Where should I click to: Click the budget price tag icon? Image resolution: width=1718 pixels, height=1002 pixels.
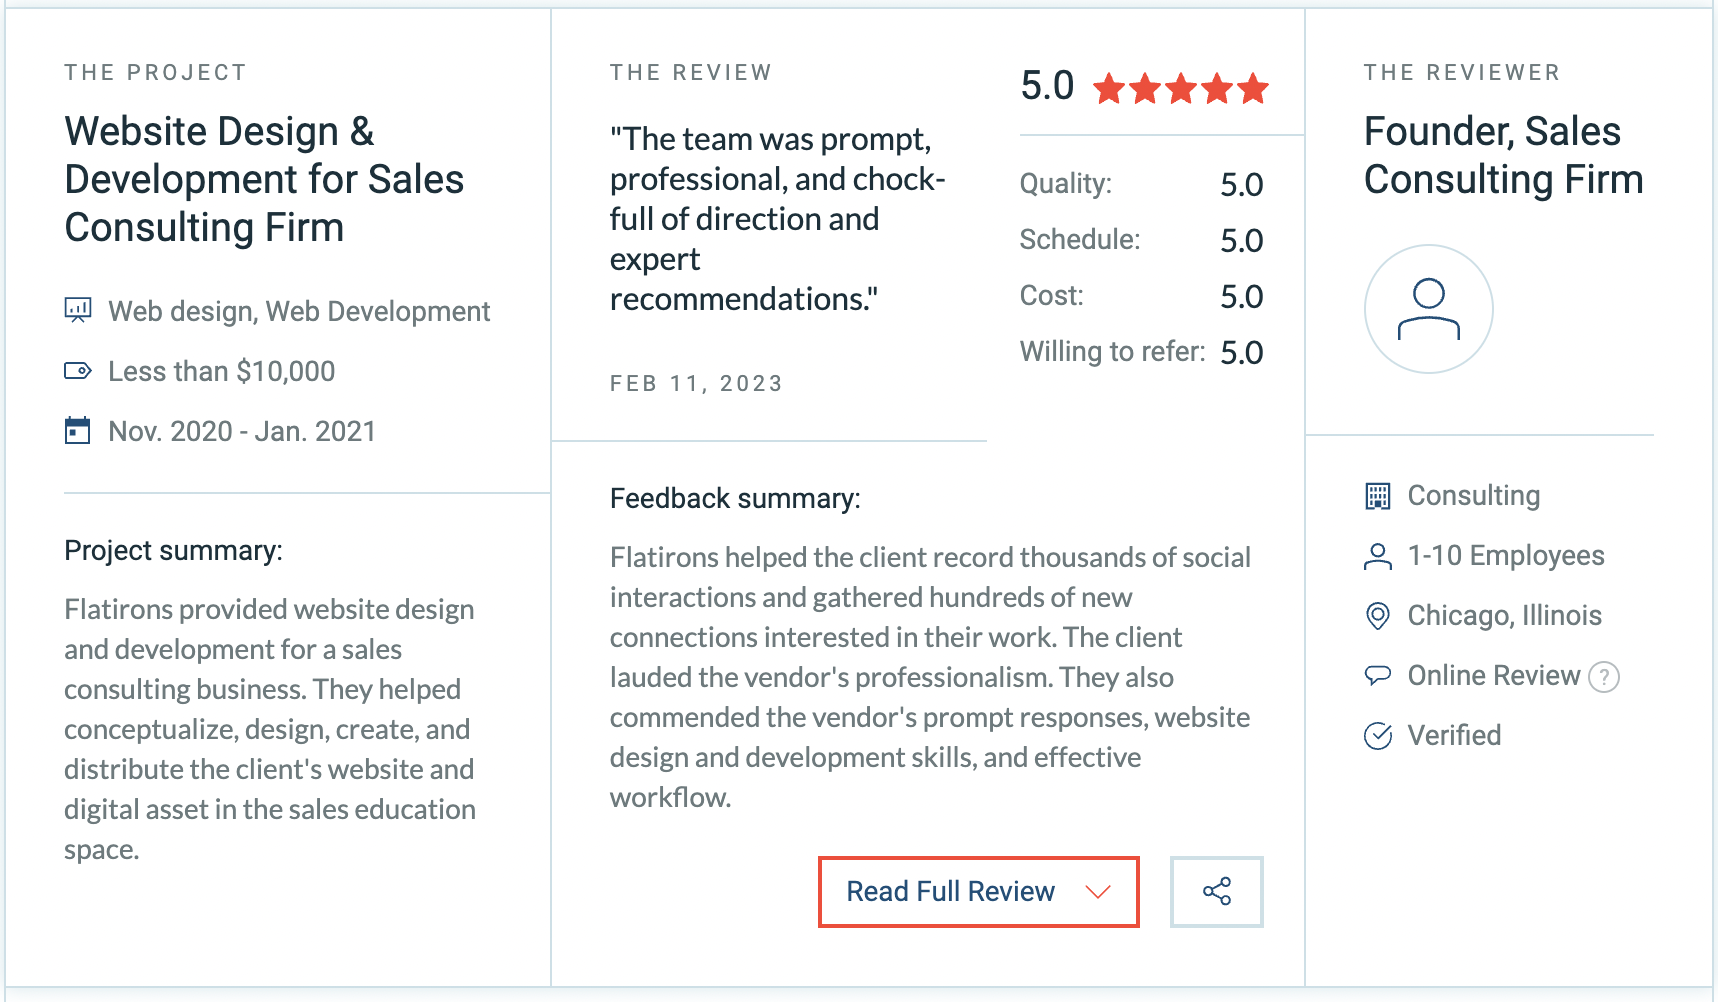coord(78,371)
